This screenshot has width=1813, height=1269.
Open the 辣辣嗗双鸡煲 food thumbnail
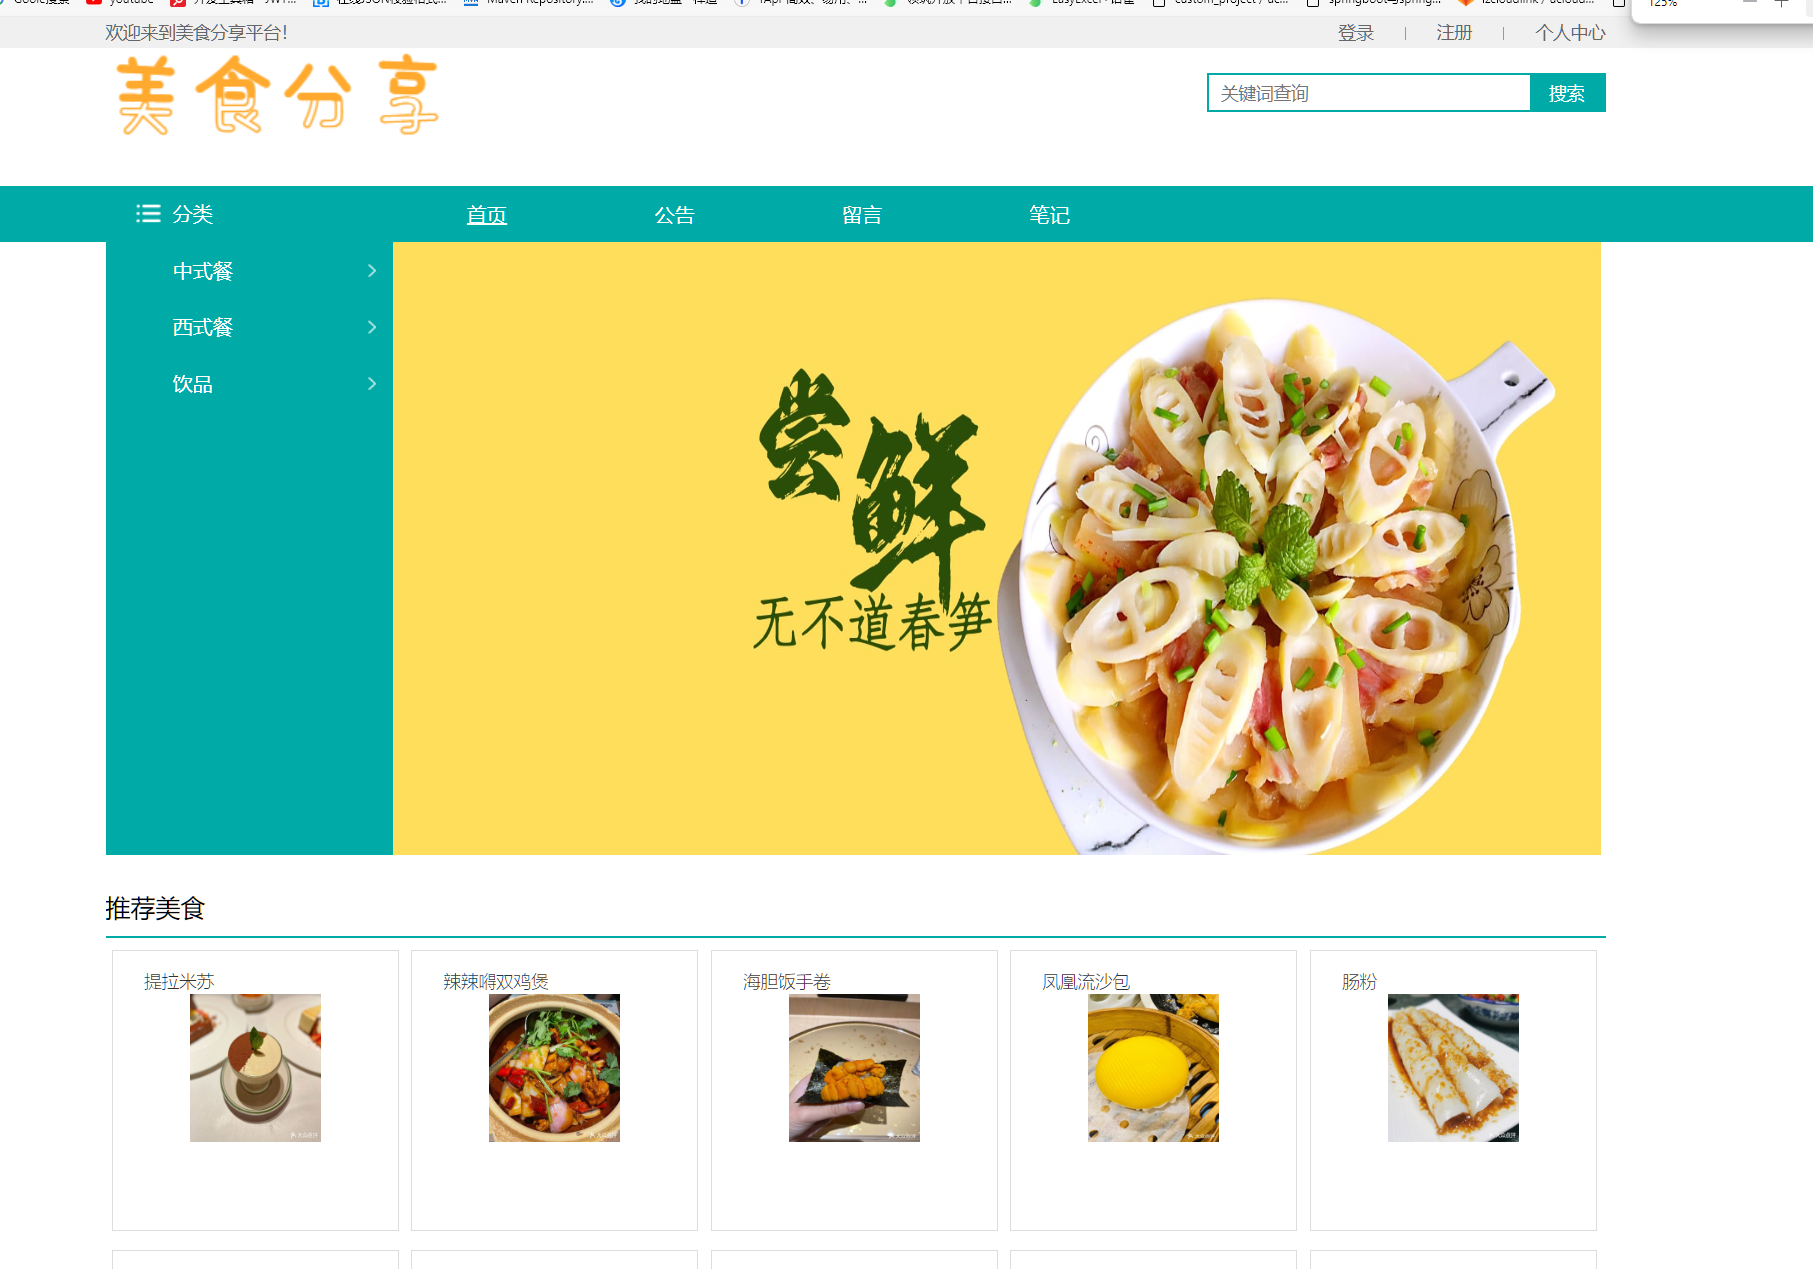tap(554, 1068)
